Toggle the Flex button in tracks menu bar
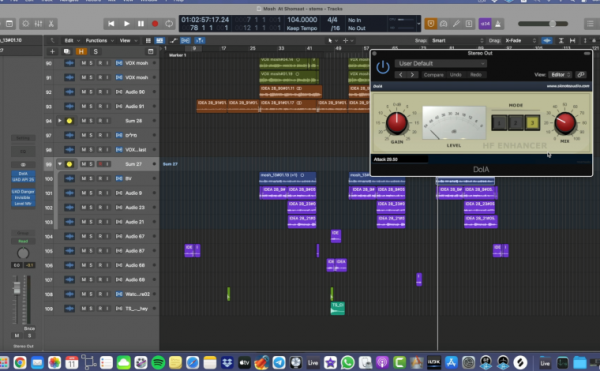 coord(185,41)
